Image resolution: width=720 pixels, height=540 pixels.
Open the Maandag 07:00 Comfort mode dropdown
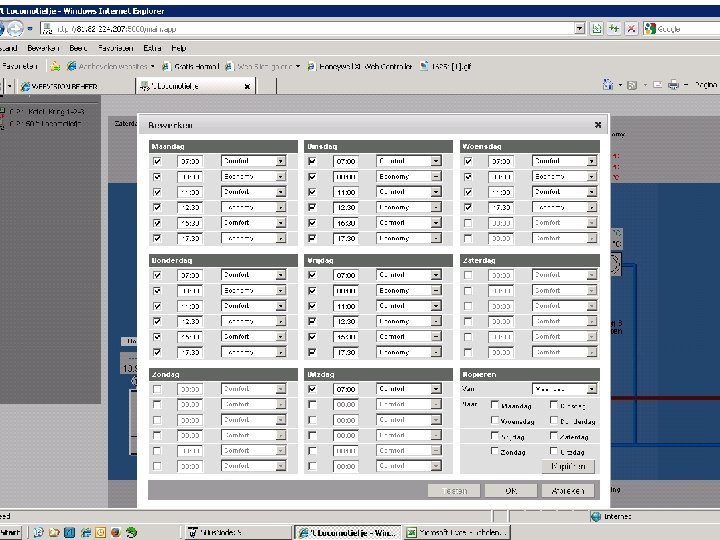click(253, 161)
